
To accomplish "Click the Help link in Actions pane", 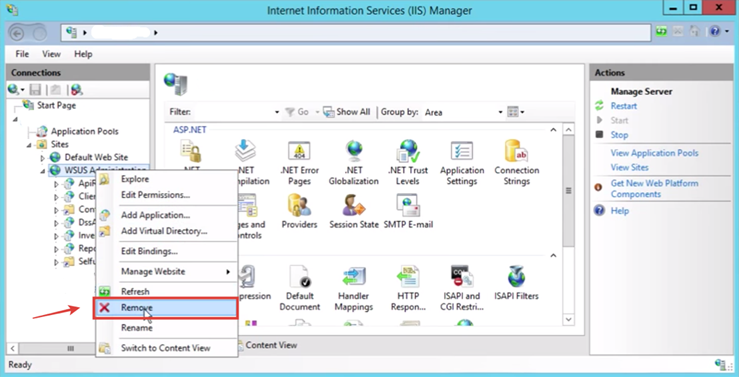I will tap(620, 211).
